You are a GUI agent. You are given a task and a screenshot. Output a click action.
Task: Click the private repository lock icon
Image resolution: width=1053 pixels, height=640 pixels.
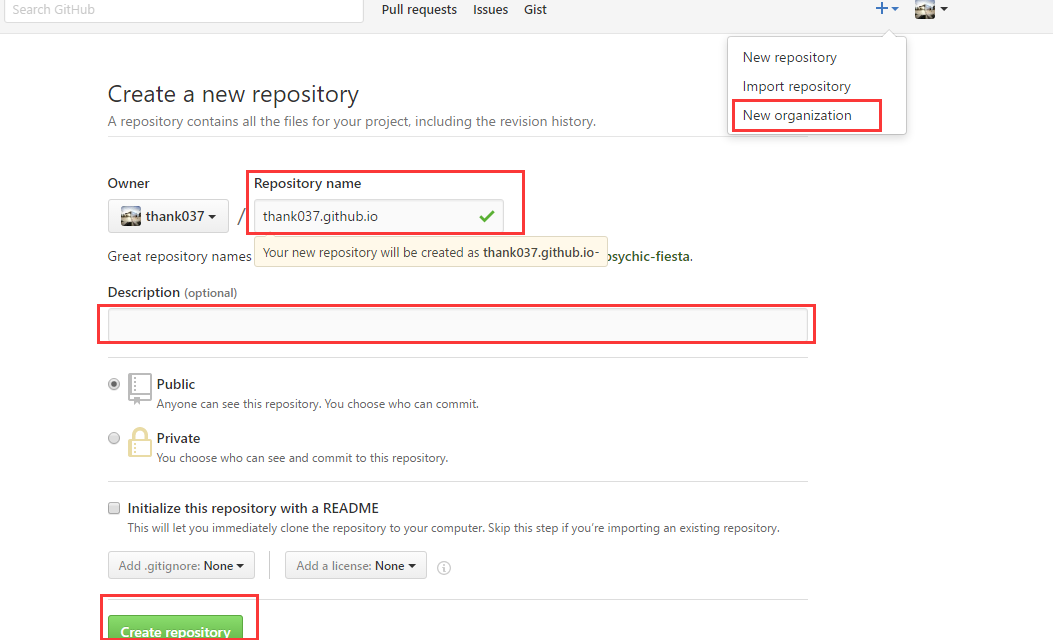point(140,443)
